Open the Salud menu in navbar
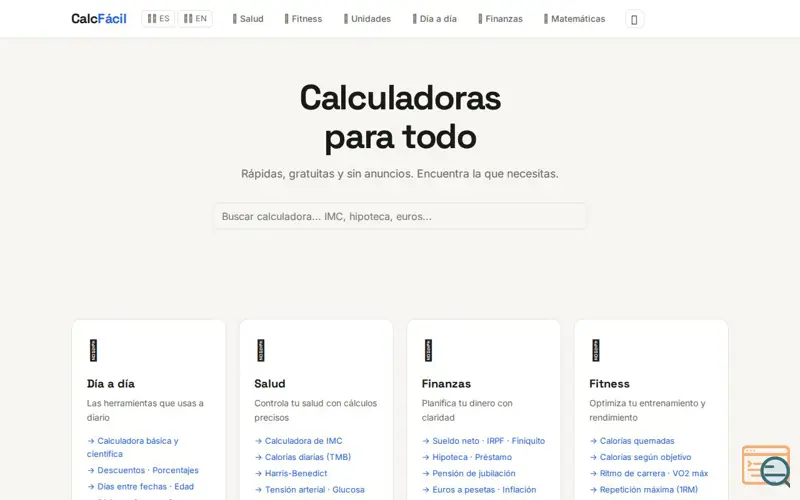The height and width of the screenshot is (500, 800). (x=248, y=19)
